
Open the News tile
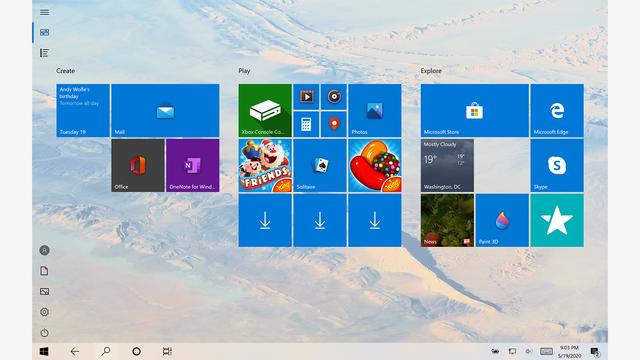(447, 220)
